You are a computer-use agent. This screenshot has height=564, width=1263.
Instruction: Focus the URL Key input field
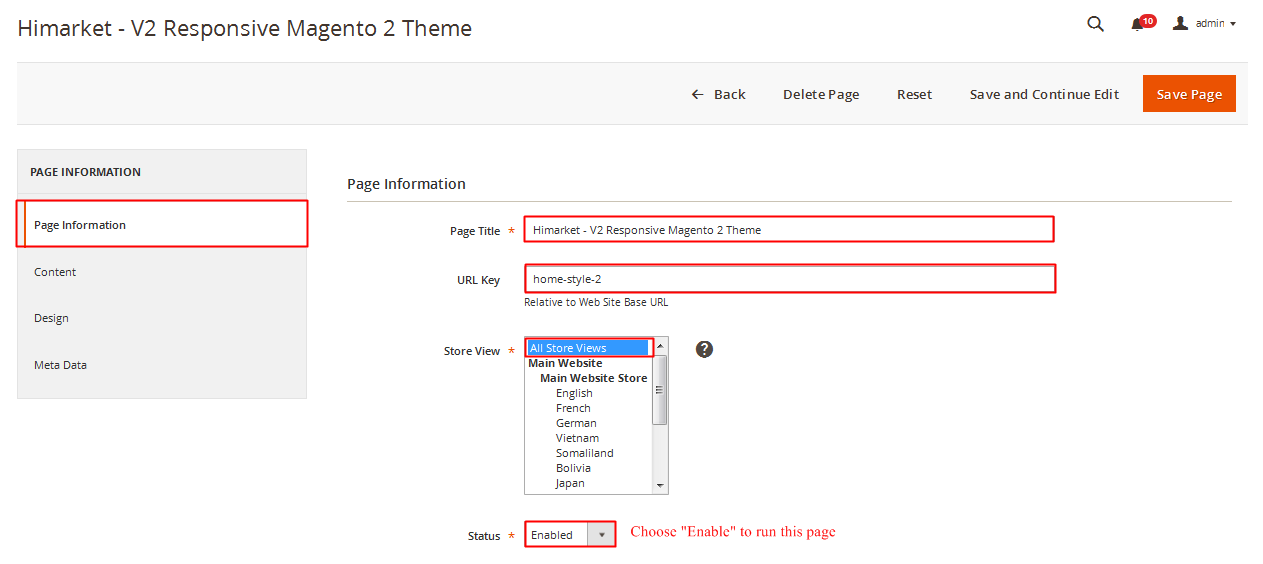point(790,278)
